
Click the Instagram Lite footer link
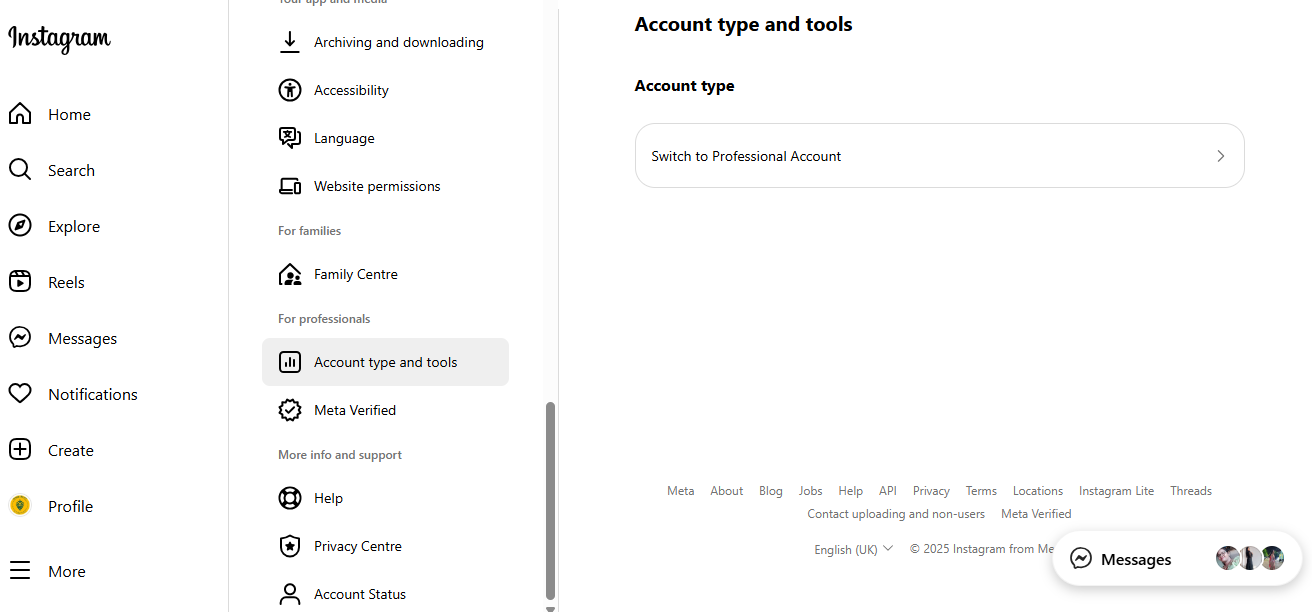tap(1116, 491)
